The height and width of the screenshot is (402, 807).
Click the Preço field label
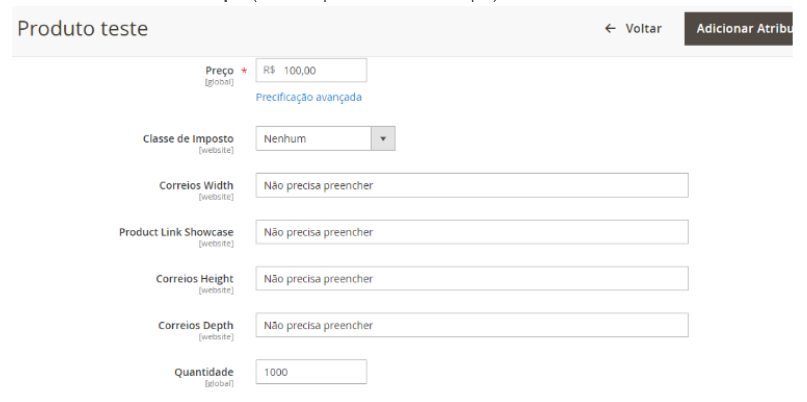click(218, 71)
